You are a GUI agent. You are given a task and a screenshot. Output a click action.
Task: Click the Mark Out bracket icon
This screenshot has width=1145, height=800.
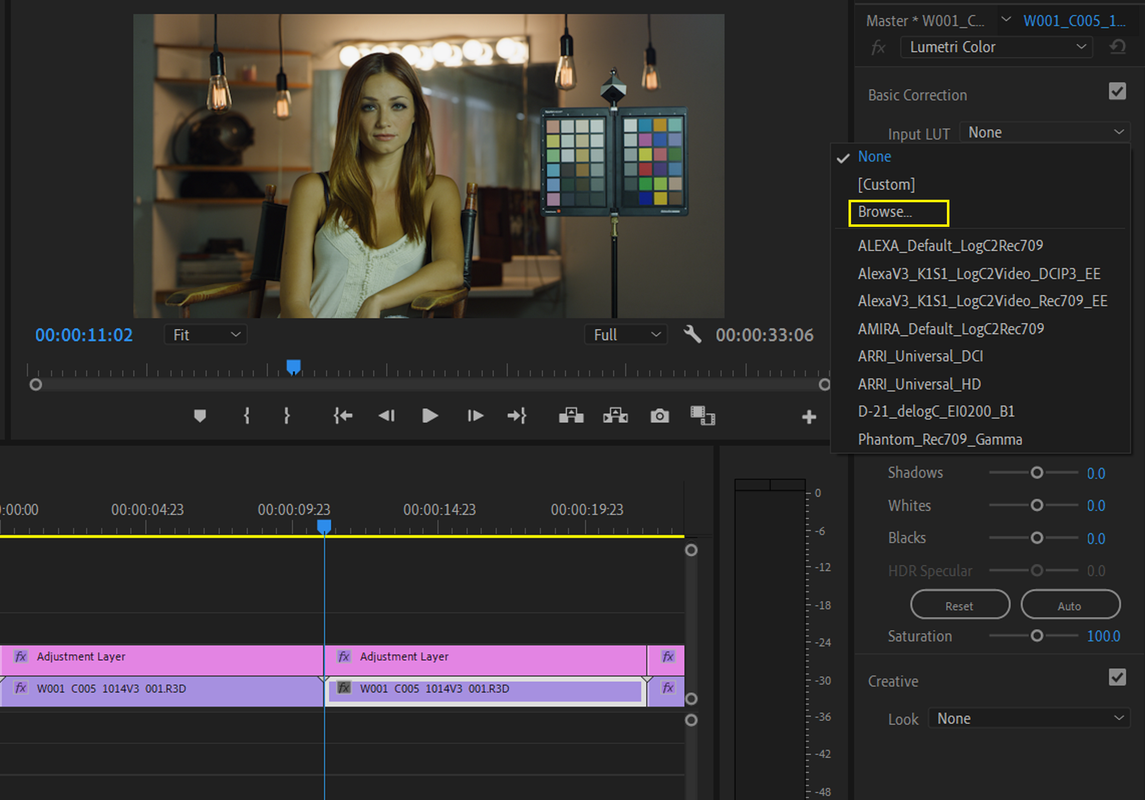[287, 416]
